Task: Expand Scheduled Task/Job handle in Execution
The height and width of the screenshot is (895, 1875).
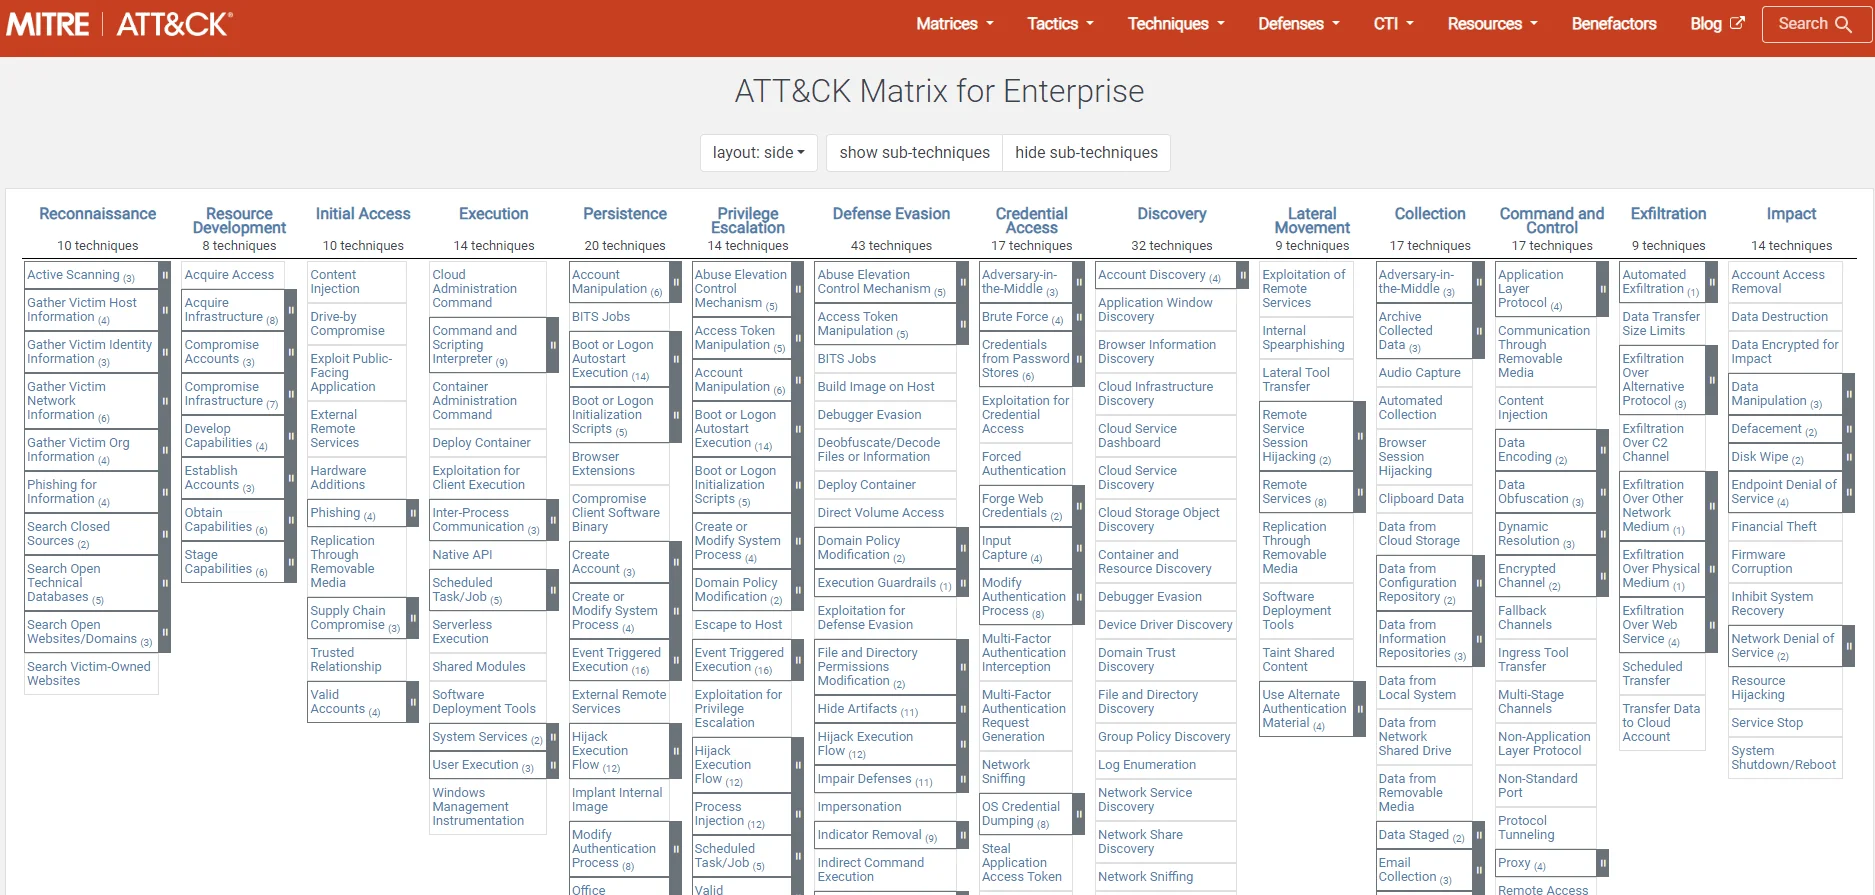Action: 552,590
